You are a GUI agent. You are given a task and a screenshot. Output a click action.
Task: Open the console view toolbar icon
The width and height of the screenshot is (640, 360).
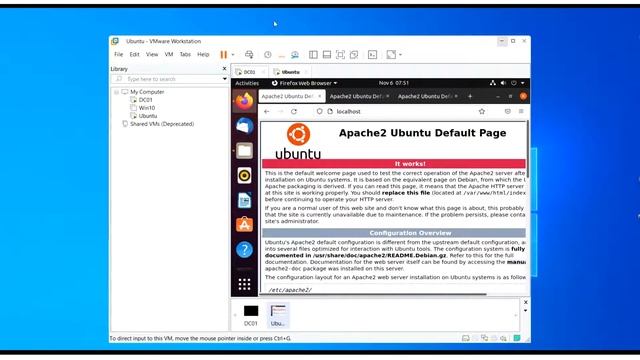[x=372, y=54]
